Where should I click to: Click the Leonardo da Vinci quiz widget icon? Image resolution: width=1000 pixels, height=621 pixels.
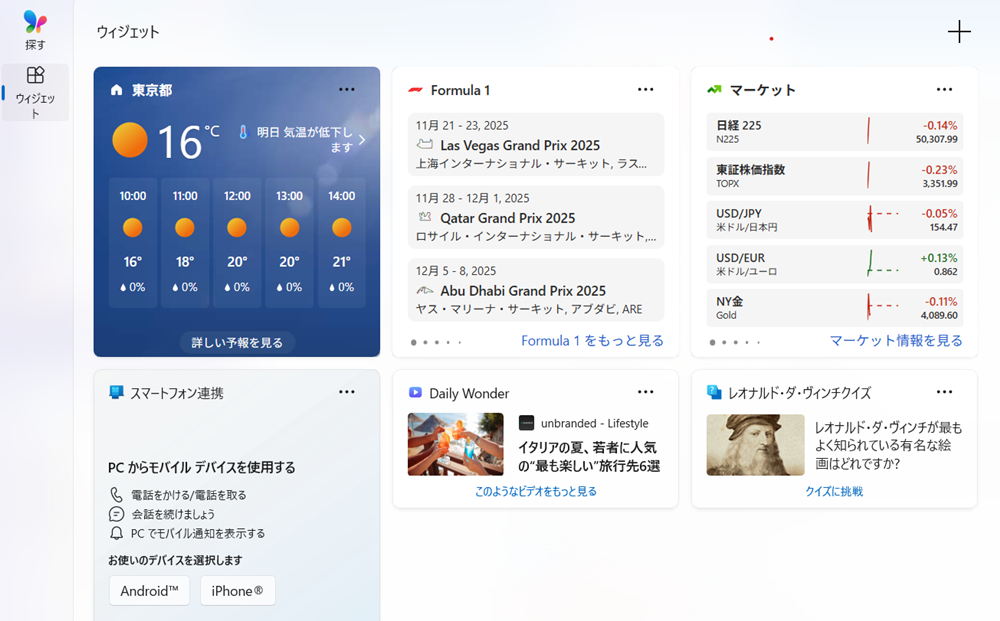(x=712, y=391)
